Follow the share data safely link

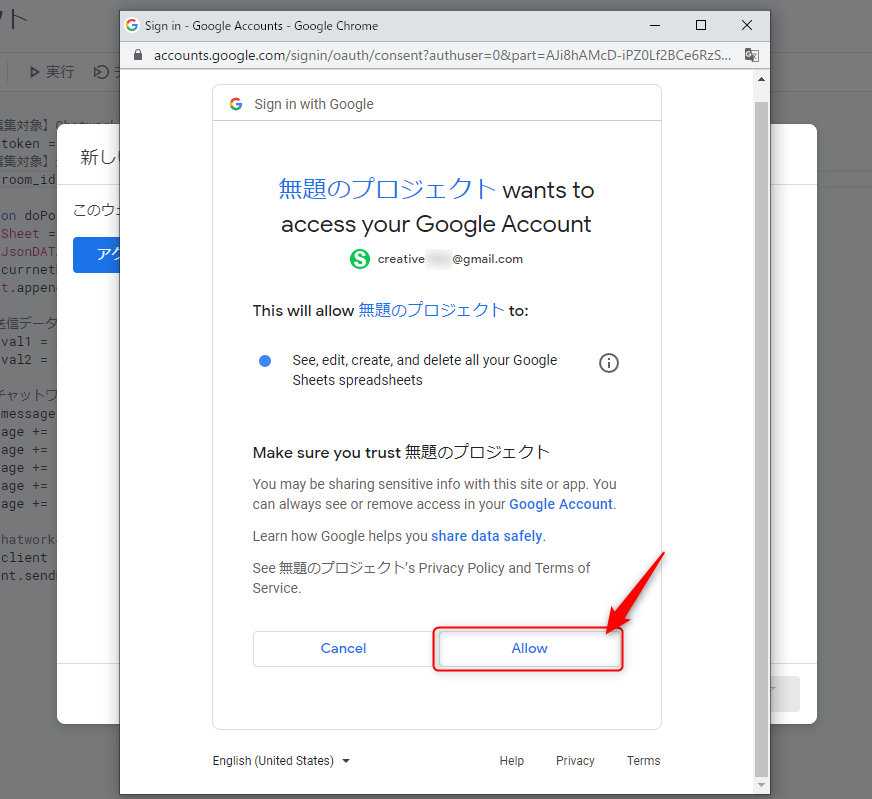click(x=487, y=536)
